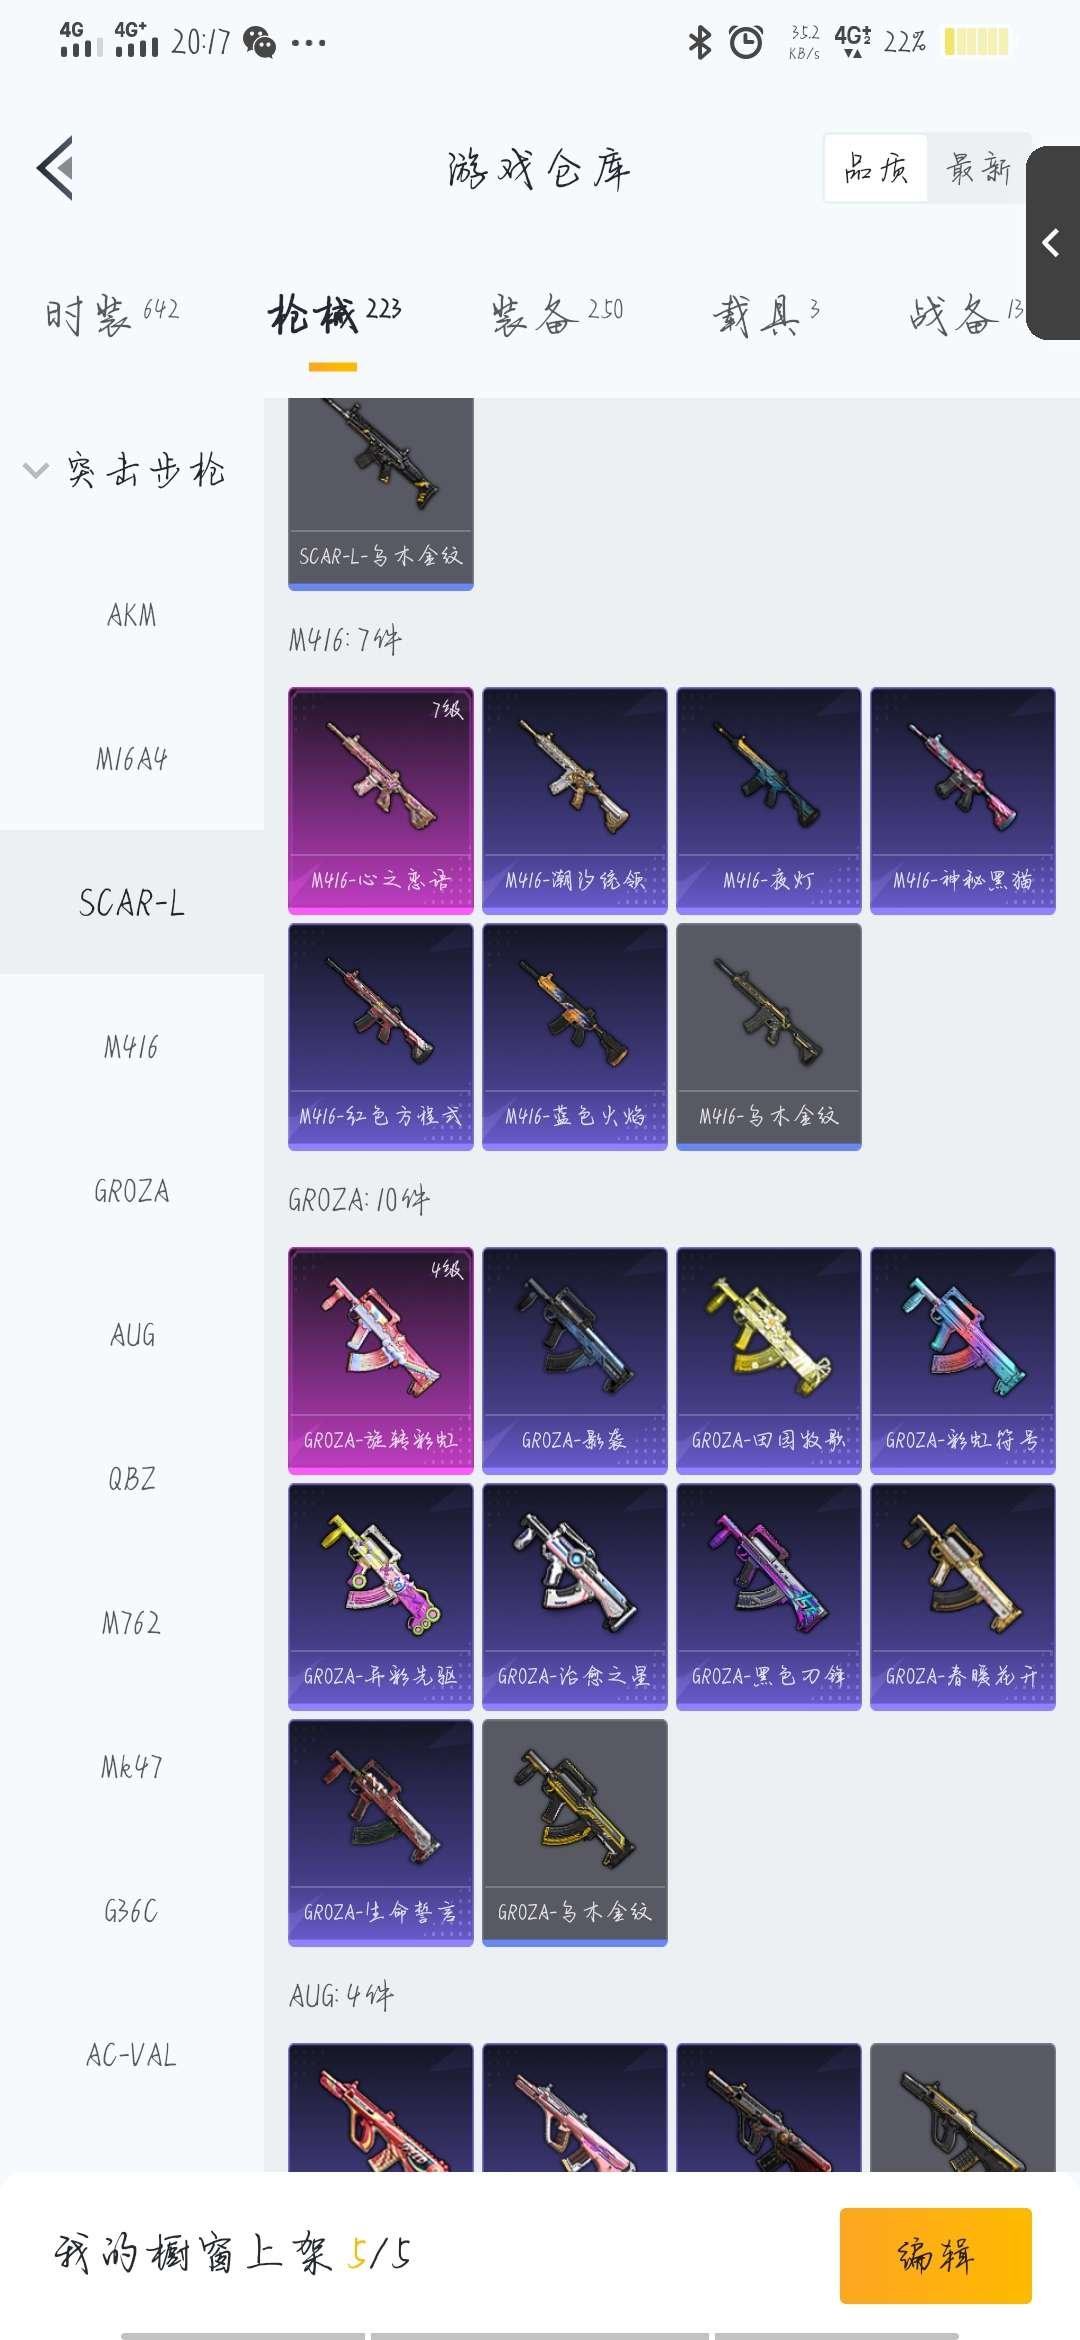
Task: Tap the back arrow icon
Action: 56,168
